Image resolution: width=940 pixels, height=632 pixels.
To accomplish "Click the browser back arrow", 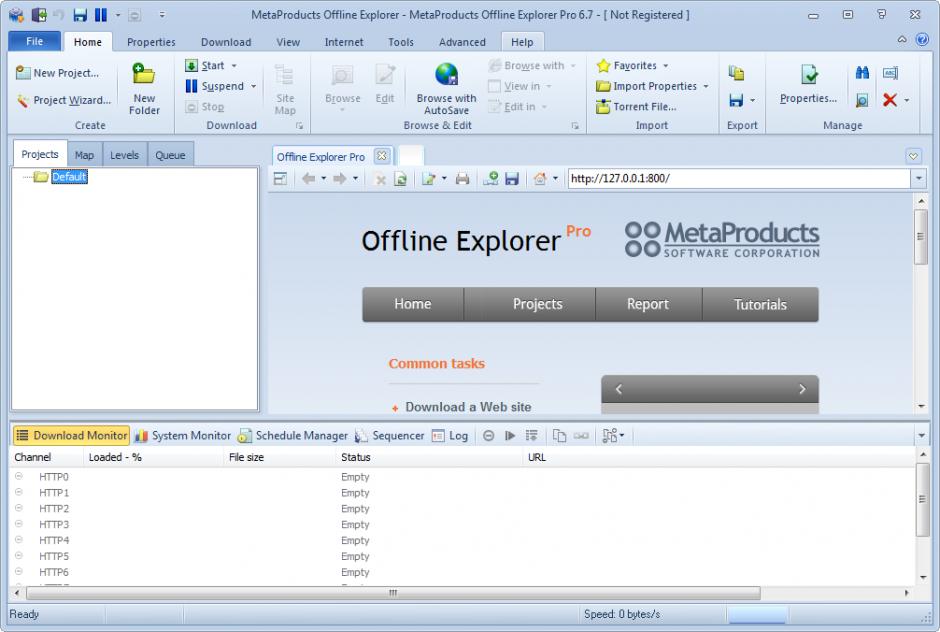I will (x=308, y=179).
